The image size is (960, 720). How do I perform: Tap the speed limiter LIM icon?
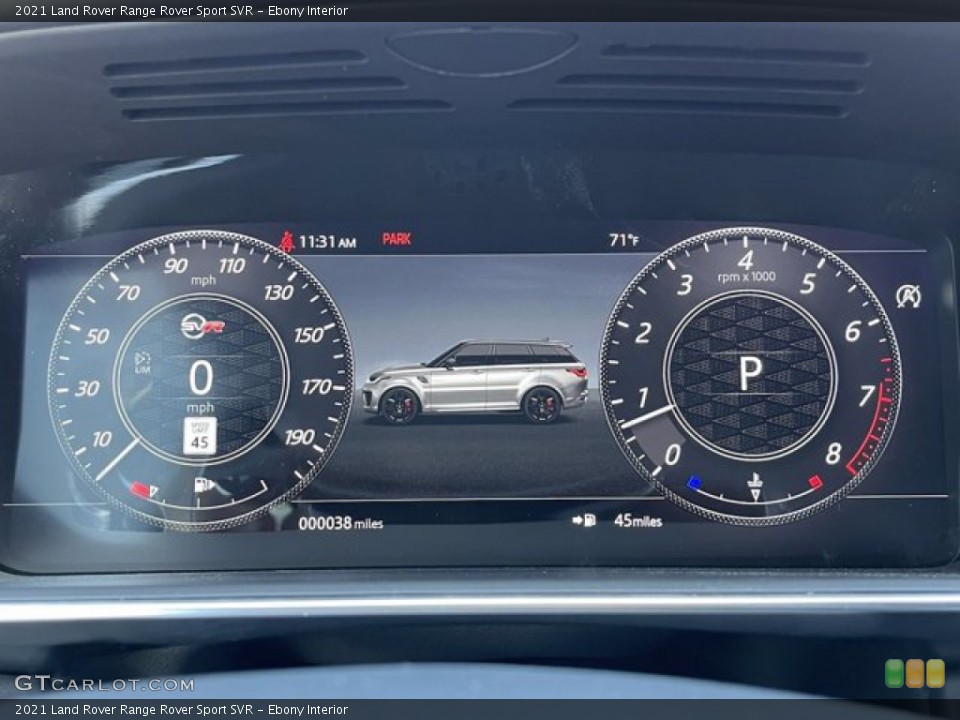pyautogui.click(x=142, y=362)
